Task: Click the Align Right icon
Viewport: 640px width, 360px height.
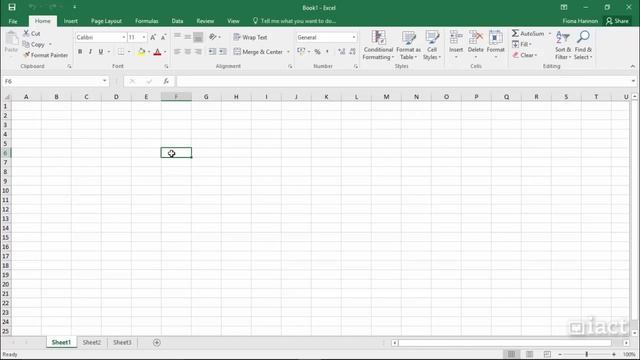Action: 198,52
